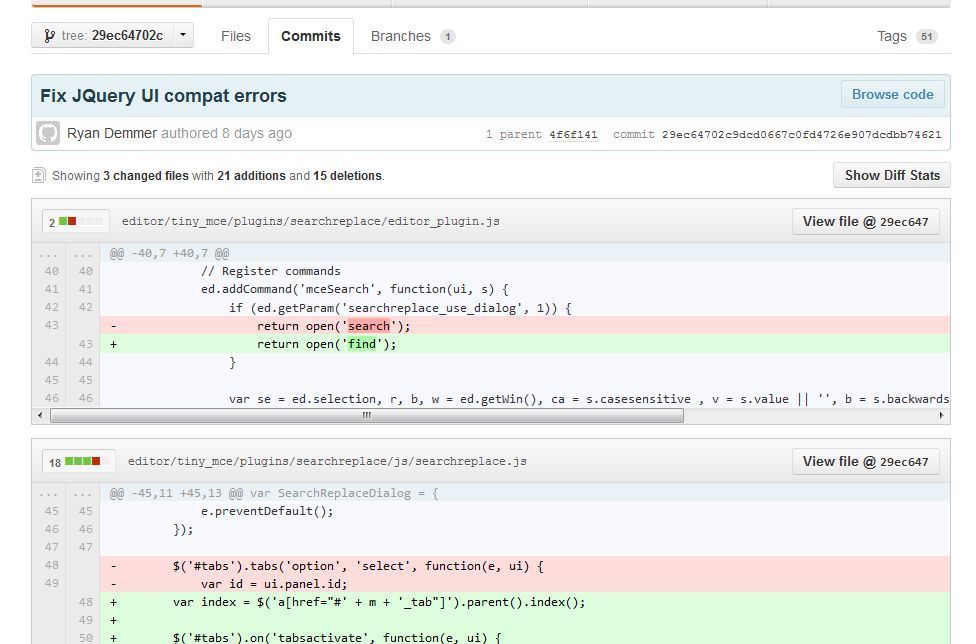This screenshot has height=644, width=976.
Task: Click the removed line var id = ui.panel.id
Action: click(525, 584)
